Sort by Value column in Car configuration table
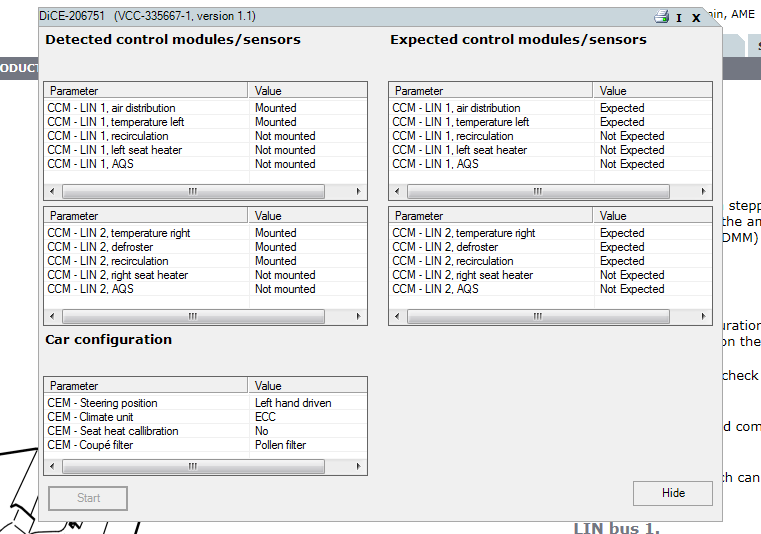Screen dimensions: 761x534 pos(308,386)
